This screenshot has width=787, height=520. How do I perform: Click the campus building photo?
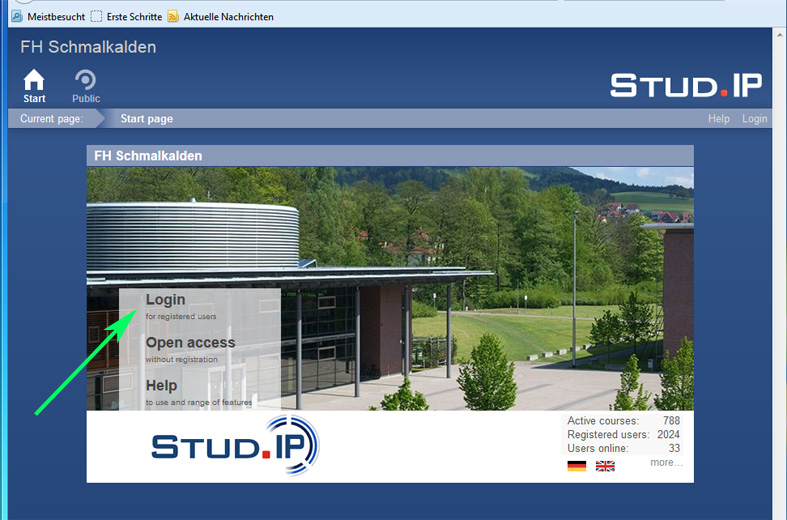[390, 289]
